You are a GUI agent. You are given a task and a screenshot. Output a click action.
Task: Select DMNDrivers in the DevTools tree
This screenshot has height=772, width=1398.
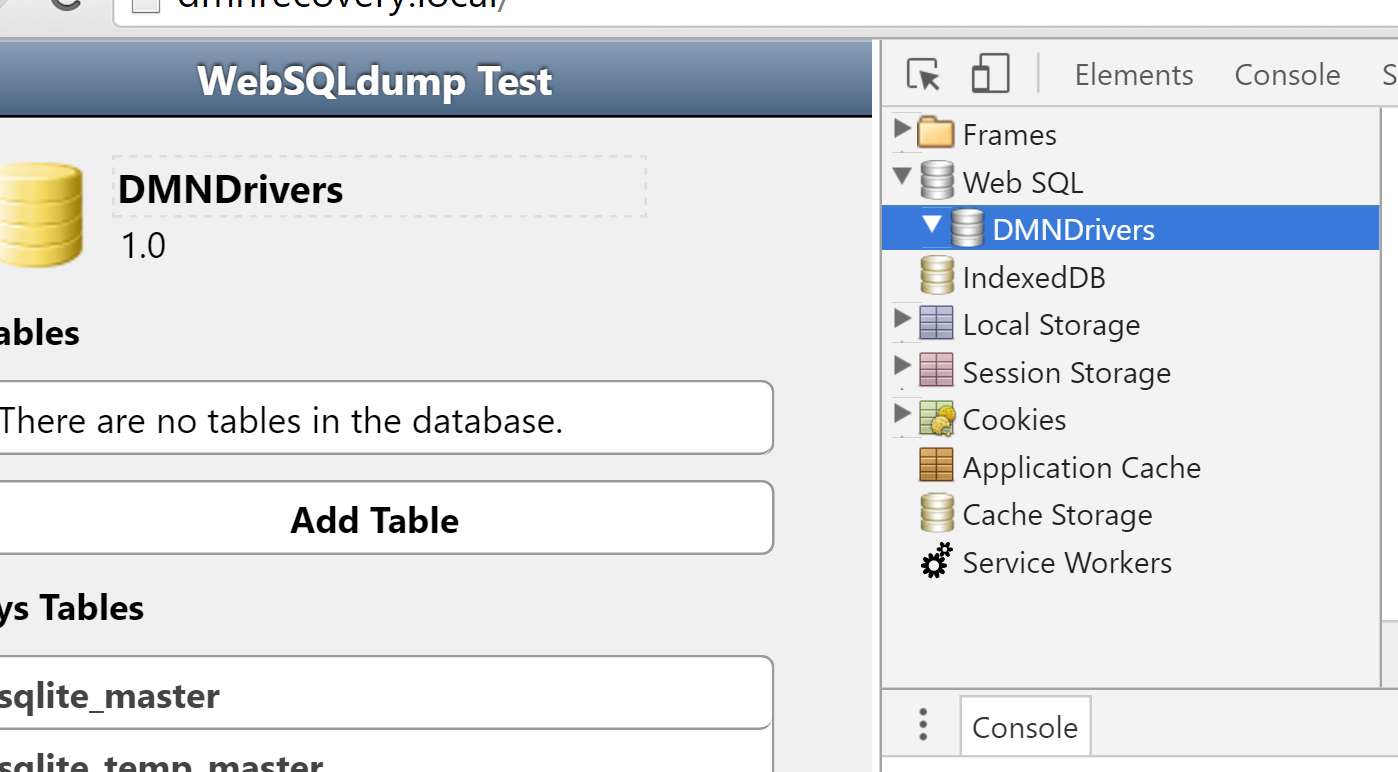pos(1130,229)
